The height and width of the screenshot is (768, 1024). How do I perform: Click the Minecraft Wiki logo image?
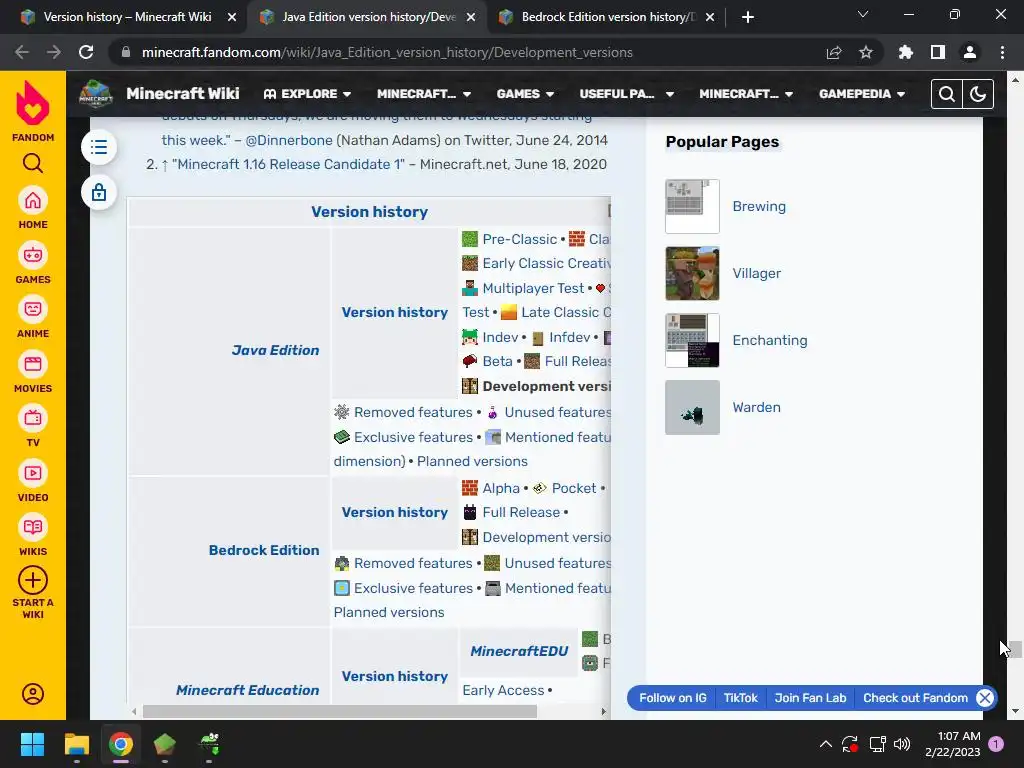click(96, 94)
